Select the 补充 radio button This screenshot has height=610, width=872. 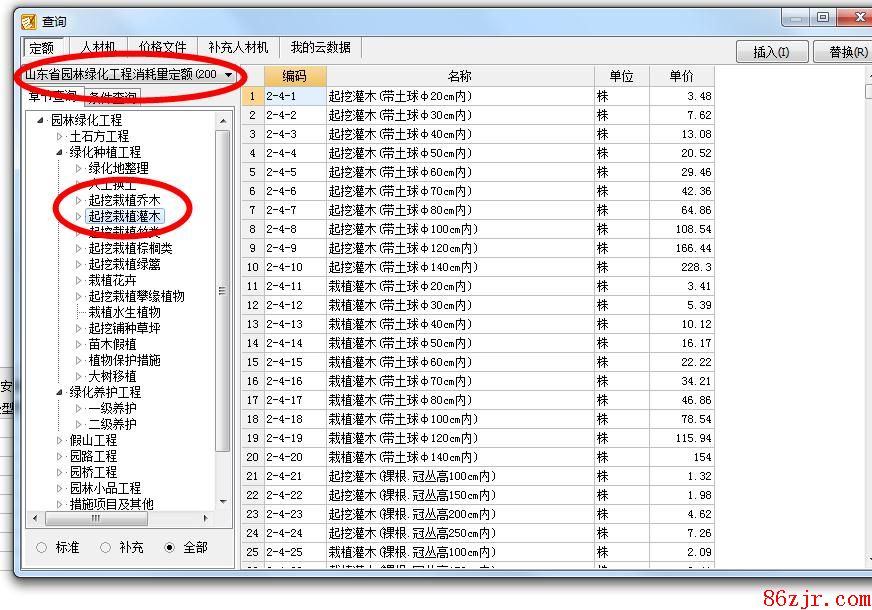point(105,548)
